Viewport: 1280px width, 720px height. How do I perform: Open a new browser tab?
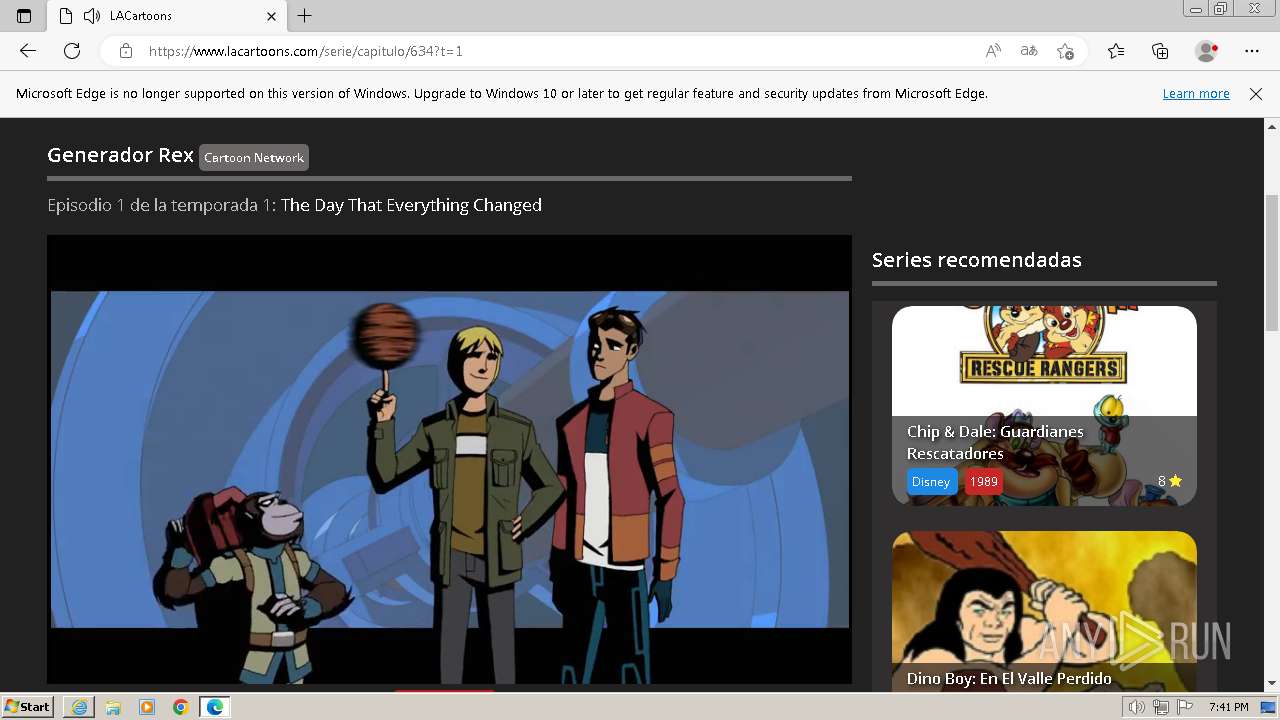coord(305,16)
